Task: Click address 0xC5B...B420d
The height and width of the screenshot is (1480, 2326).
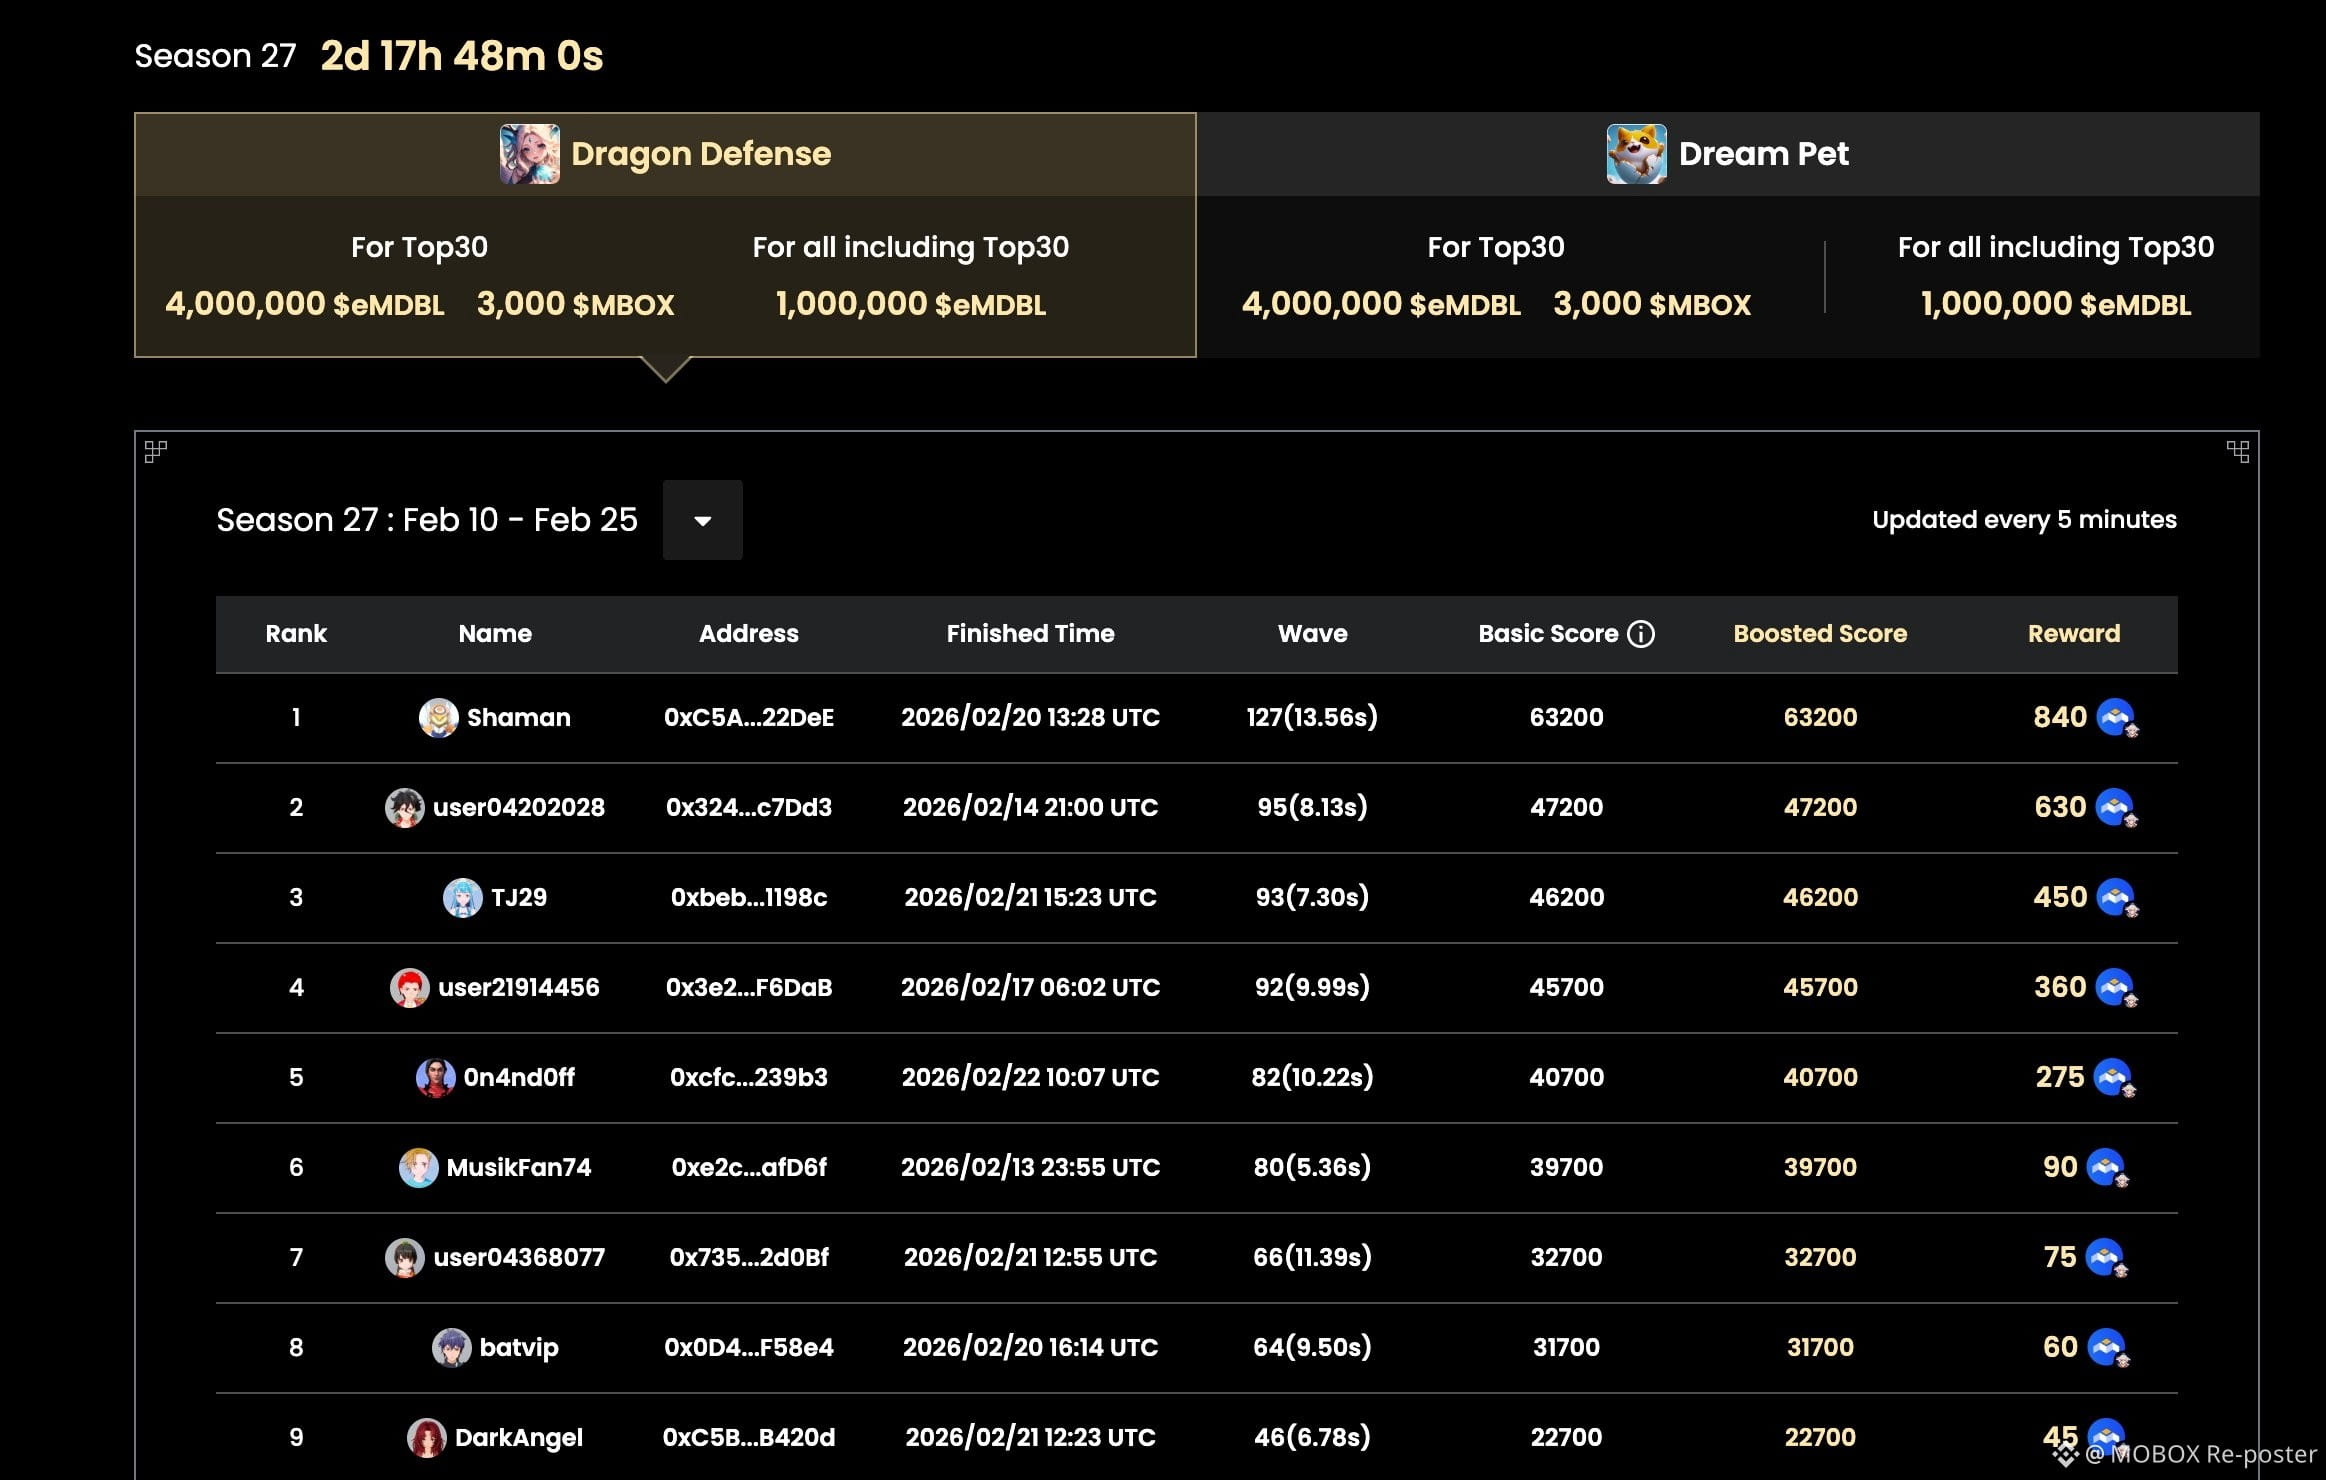Action: 749,1437
